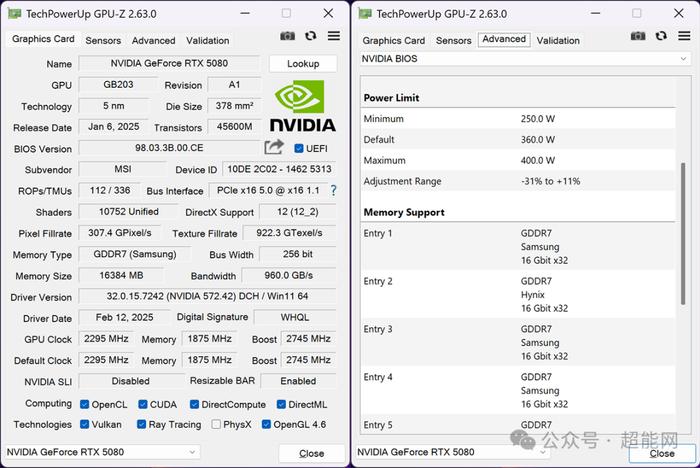Viewport: 700px width, 468px height.
Task: Switch to Advanced tab in left window
Action: 154,41
